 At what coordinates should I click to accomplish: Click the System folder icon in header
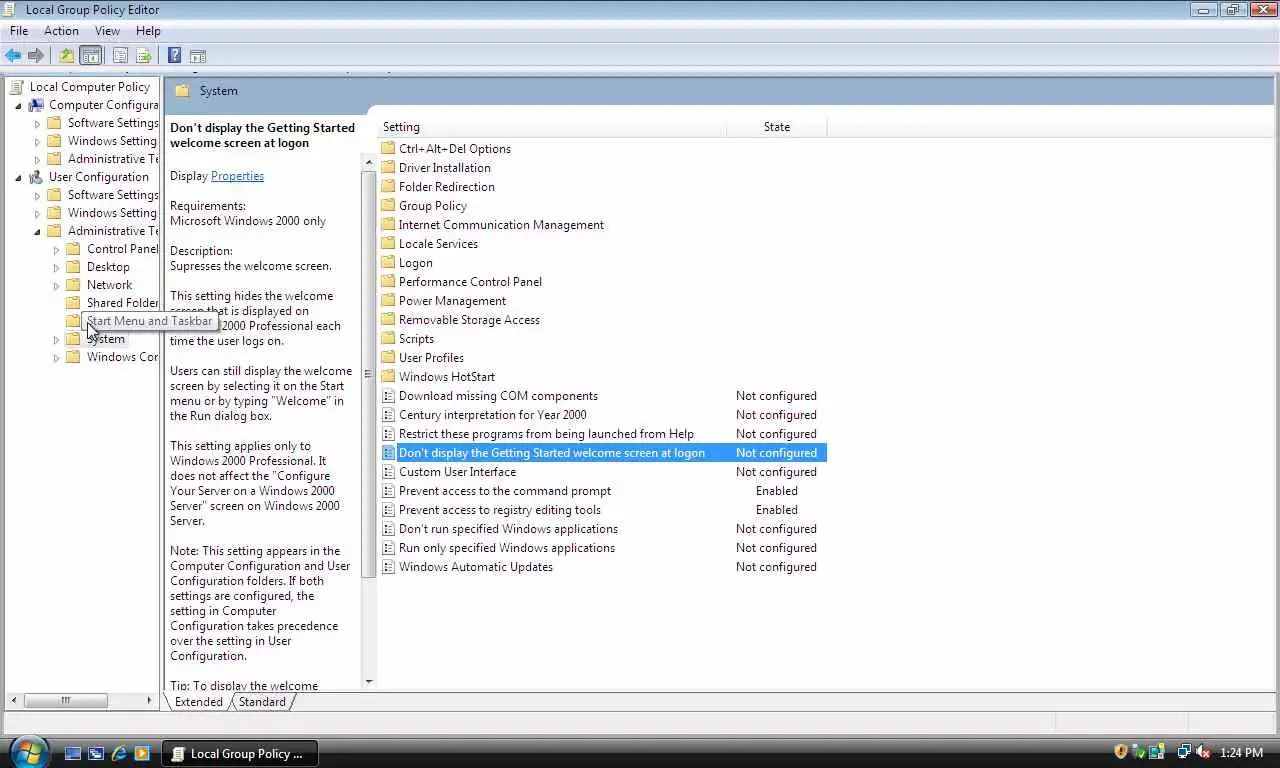click(x=182, y=91)
